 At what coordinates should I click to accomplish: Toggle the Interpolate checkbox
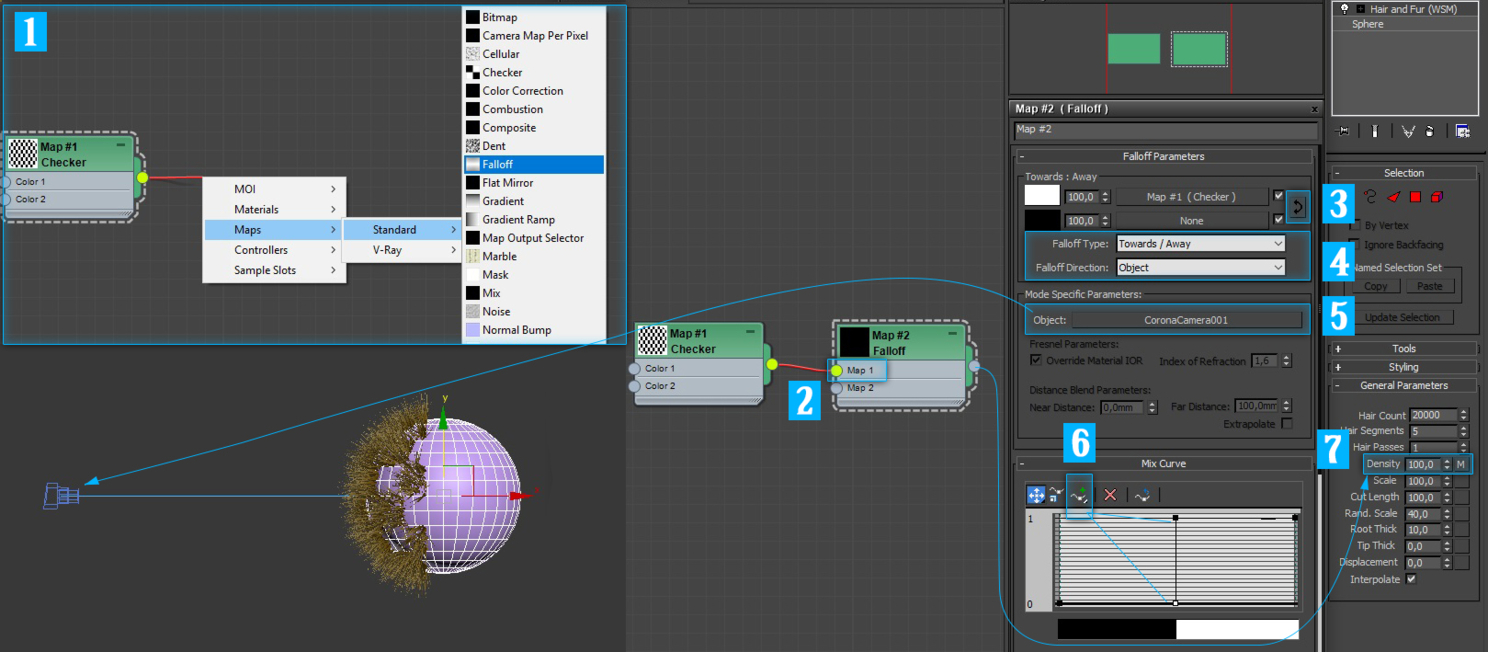coord(1411,580)
